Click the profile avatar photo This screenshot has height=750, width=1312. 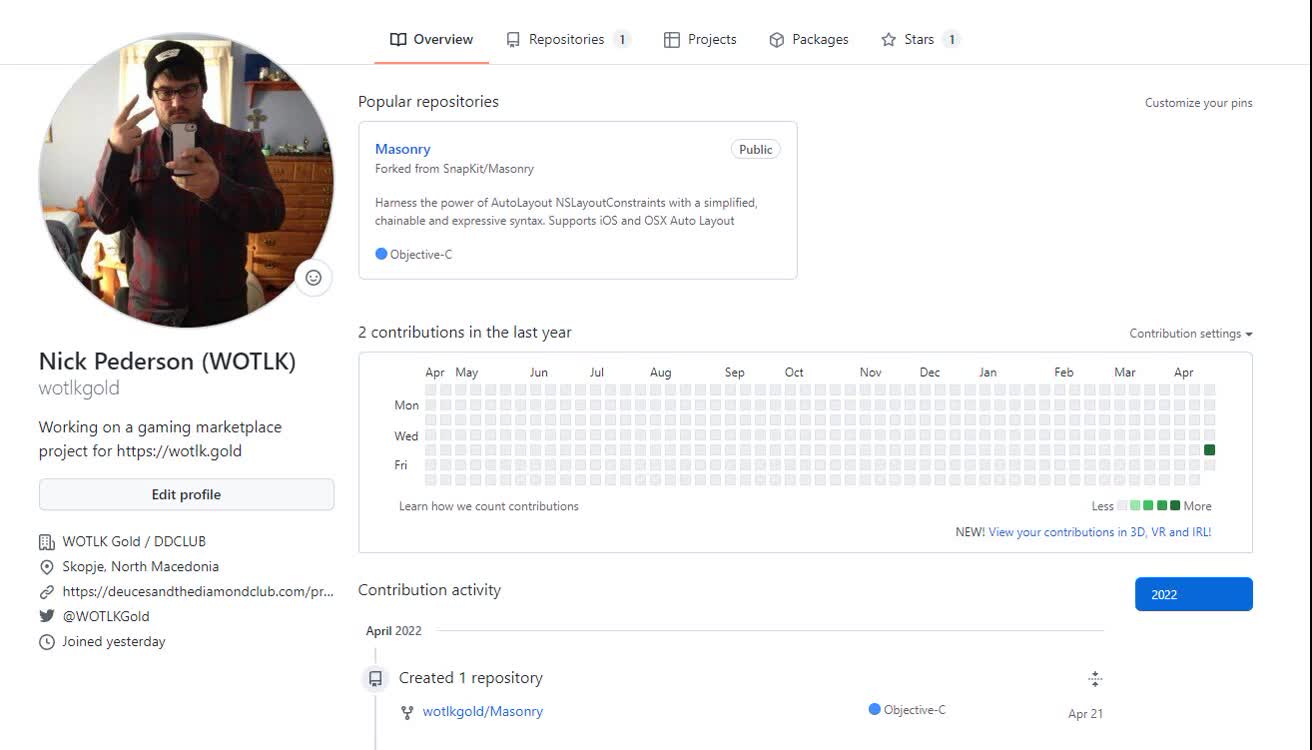click(186, 180)
